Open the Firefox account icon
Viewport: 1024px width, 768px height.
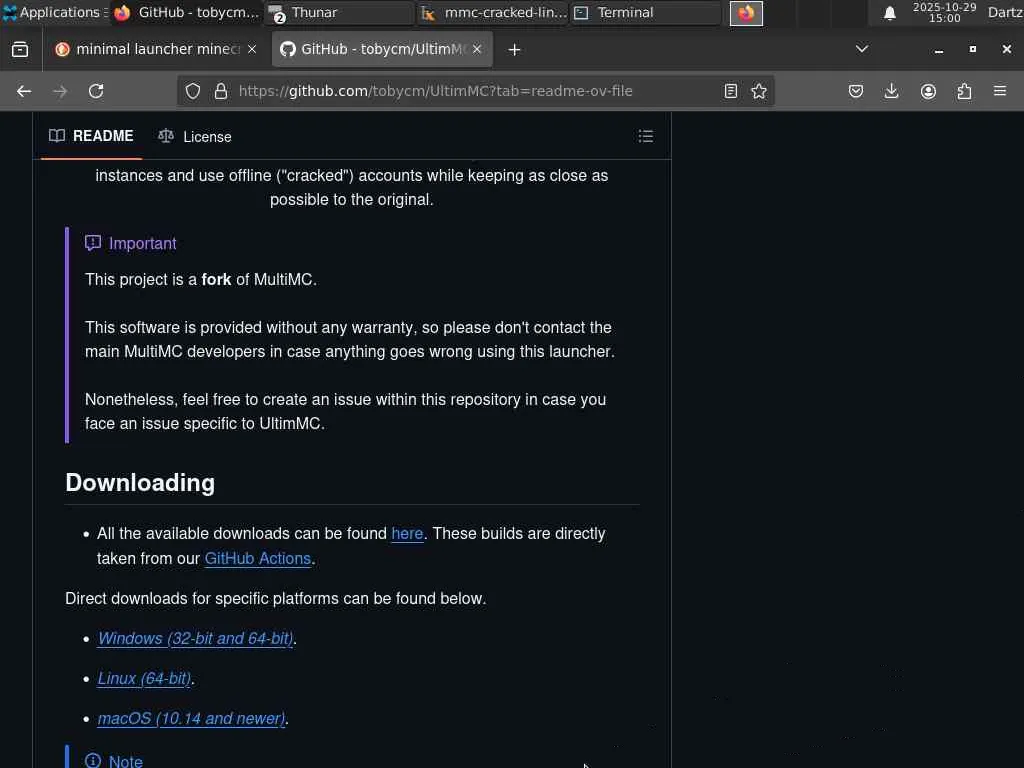click(x=928, y=91)
